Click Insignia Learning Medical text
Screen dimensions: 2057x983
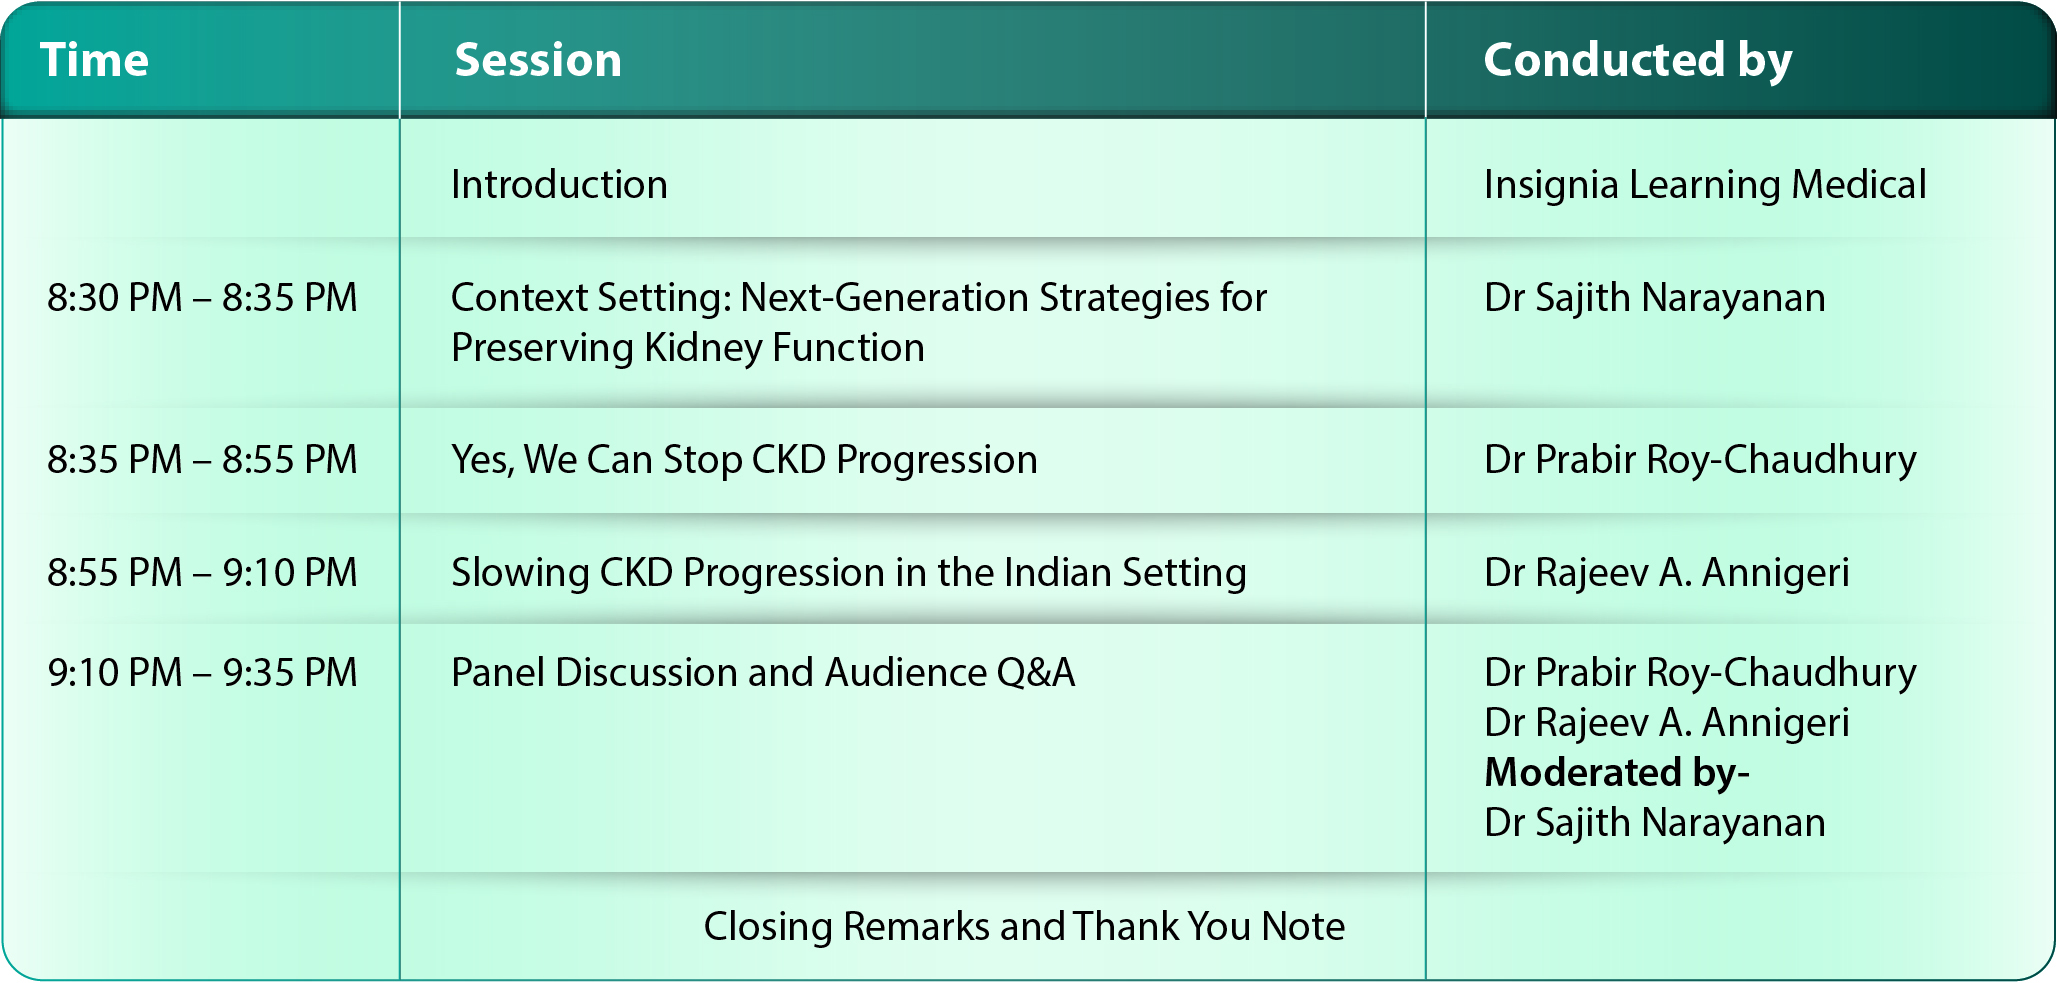pos(1705,185)
